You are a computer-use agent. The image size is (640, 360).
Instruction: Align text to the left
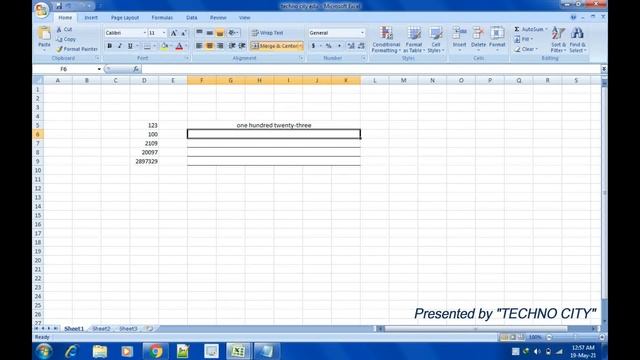(199, 46)
